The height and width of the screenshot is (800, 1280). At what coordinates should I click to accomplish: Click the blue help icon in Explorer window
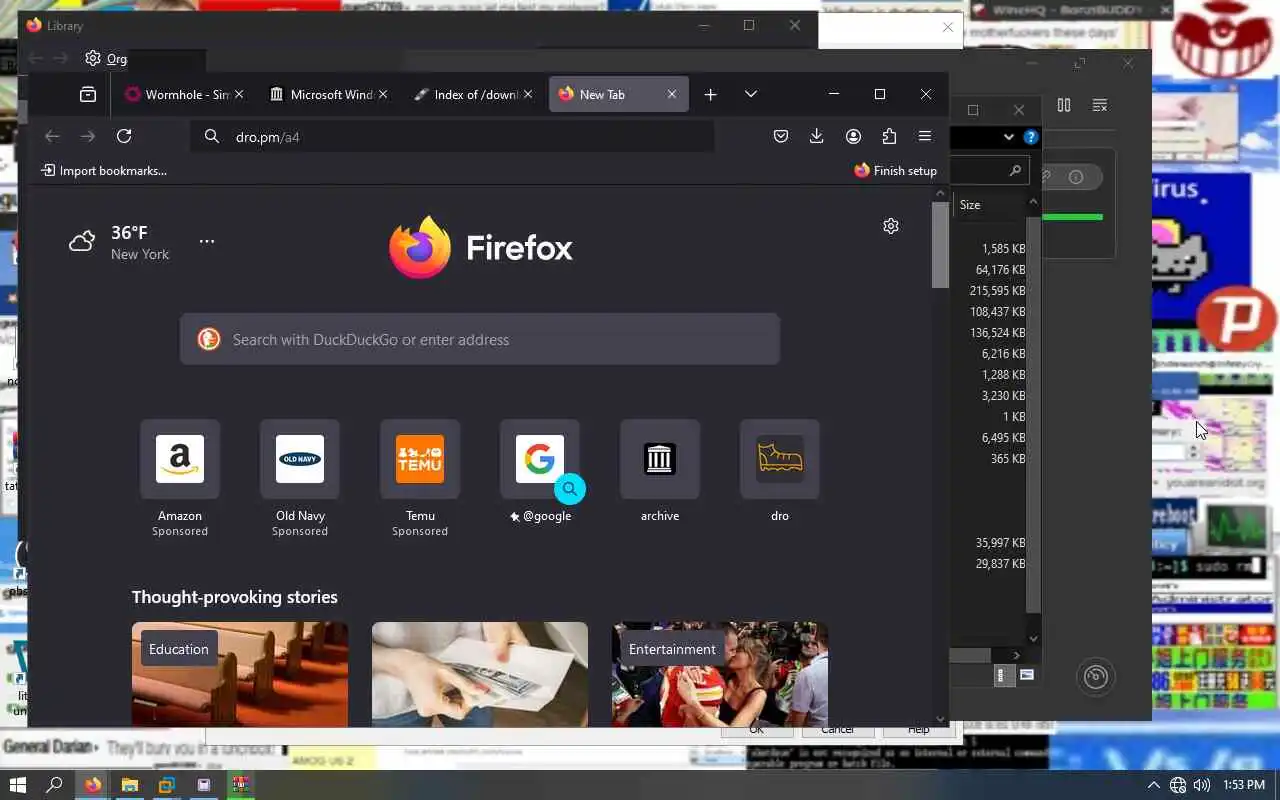[x=1031, y=137]
